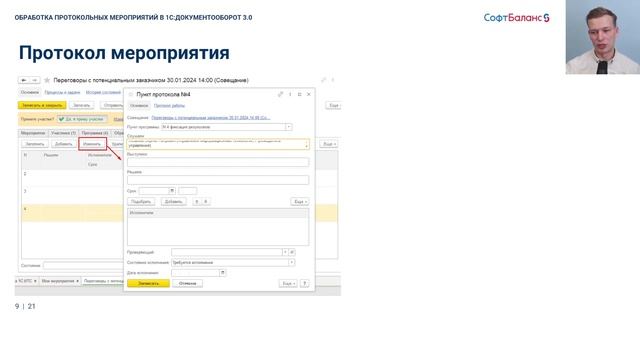The height and width of the screenshot is (360, 640).
Task: Open the Мероприятие tab
Action: 33,133
